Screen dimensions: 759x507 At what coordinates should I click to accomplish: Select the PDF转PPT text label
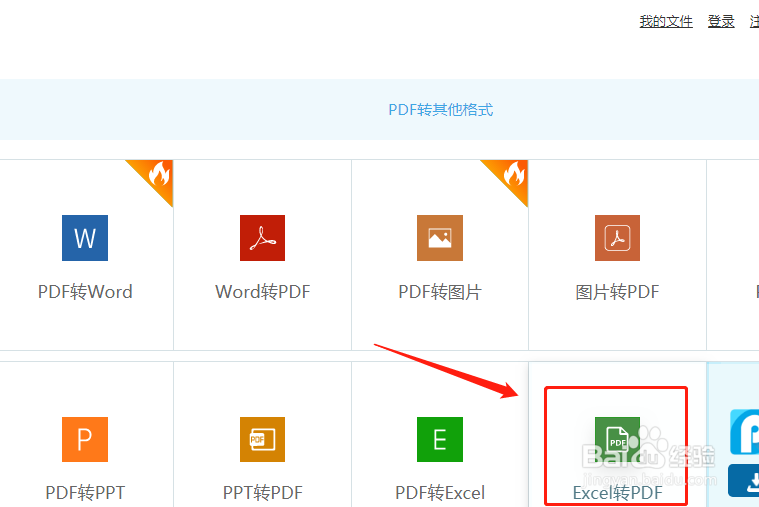[x=85, y=493]
